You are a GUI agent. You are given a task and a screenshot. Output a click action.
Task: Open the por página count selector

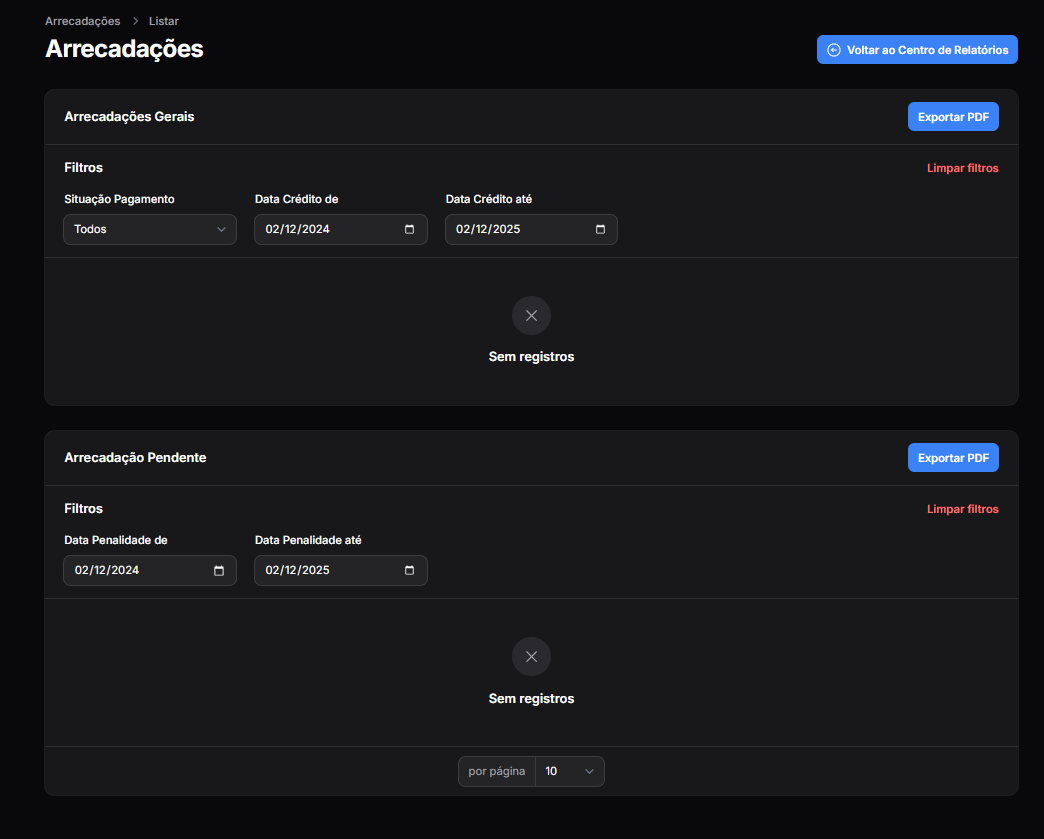[x=569, y=771]
